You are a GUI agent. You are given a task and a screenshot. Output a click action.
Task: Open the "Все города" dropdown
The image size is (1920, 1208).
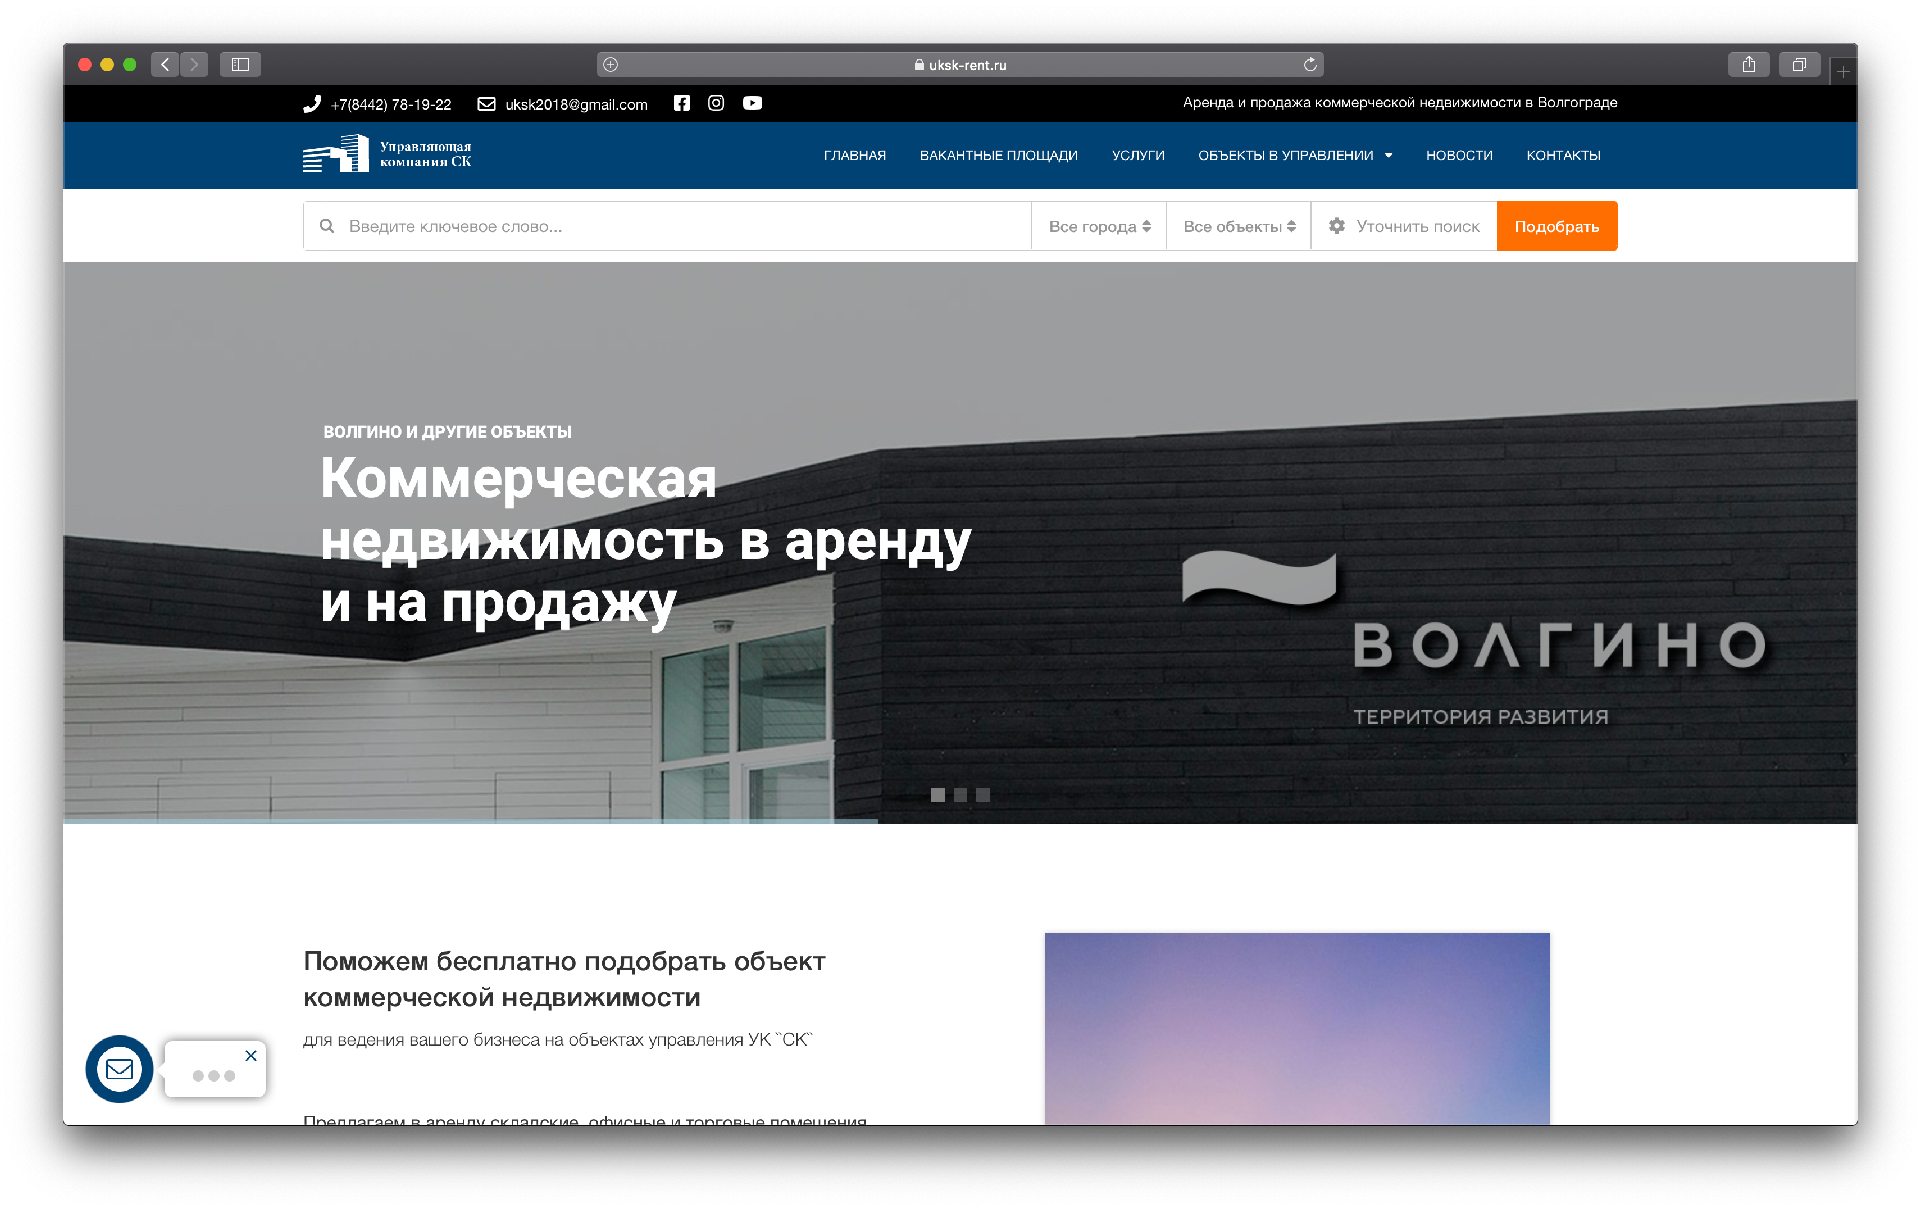point(1099,227)
